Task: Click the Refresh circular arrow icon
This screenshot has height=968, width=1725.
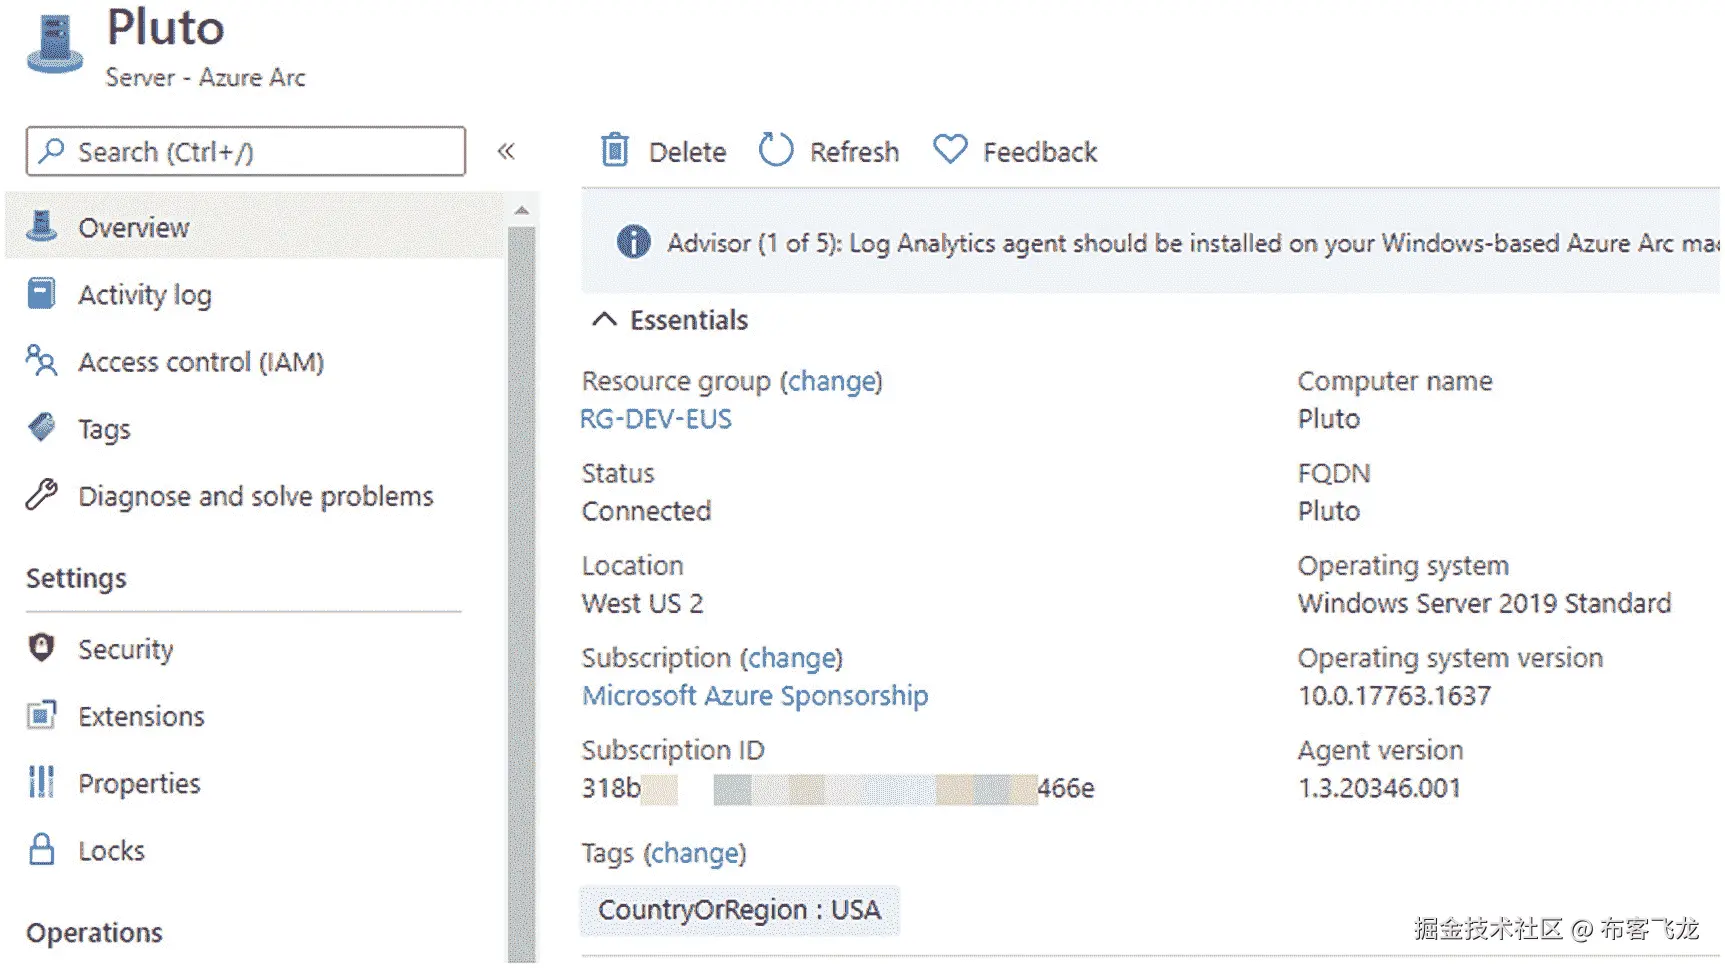Action: [776, 151]
